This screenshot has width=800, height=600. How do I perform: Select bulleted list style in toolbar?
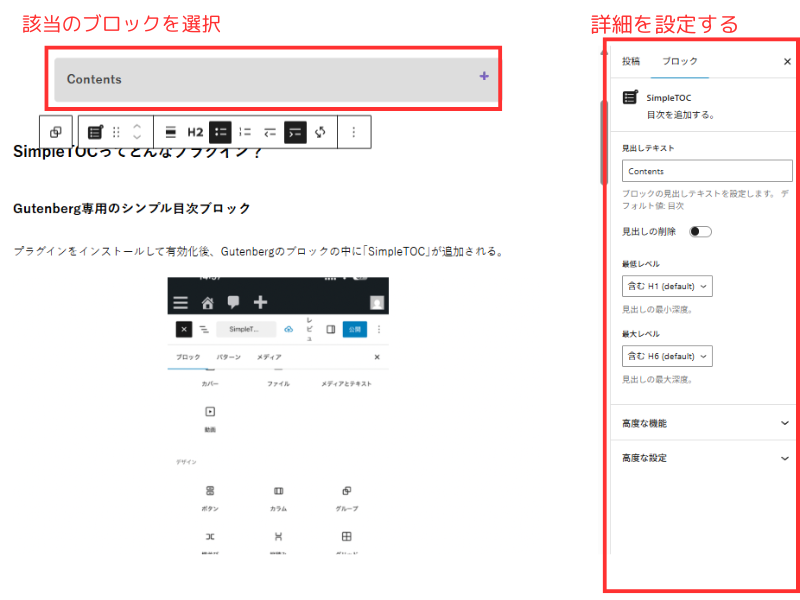coord(220,132)
